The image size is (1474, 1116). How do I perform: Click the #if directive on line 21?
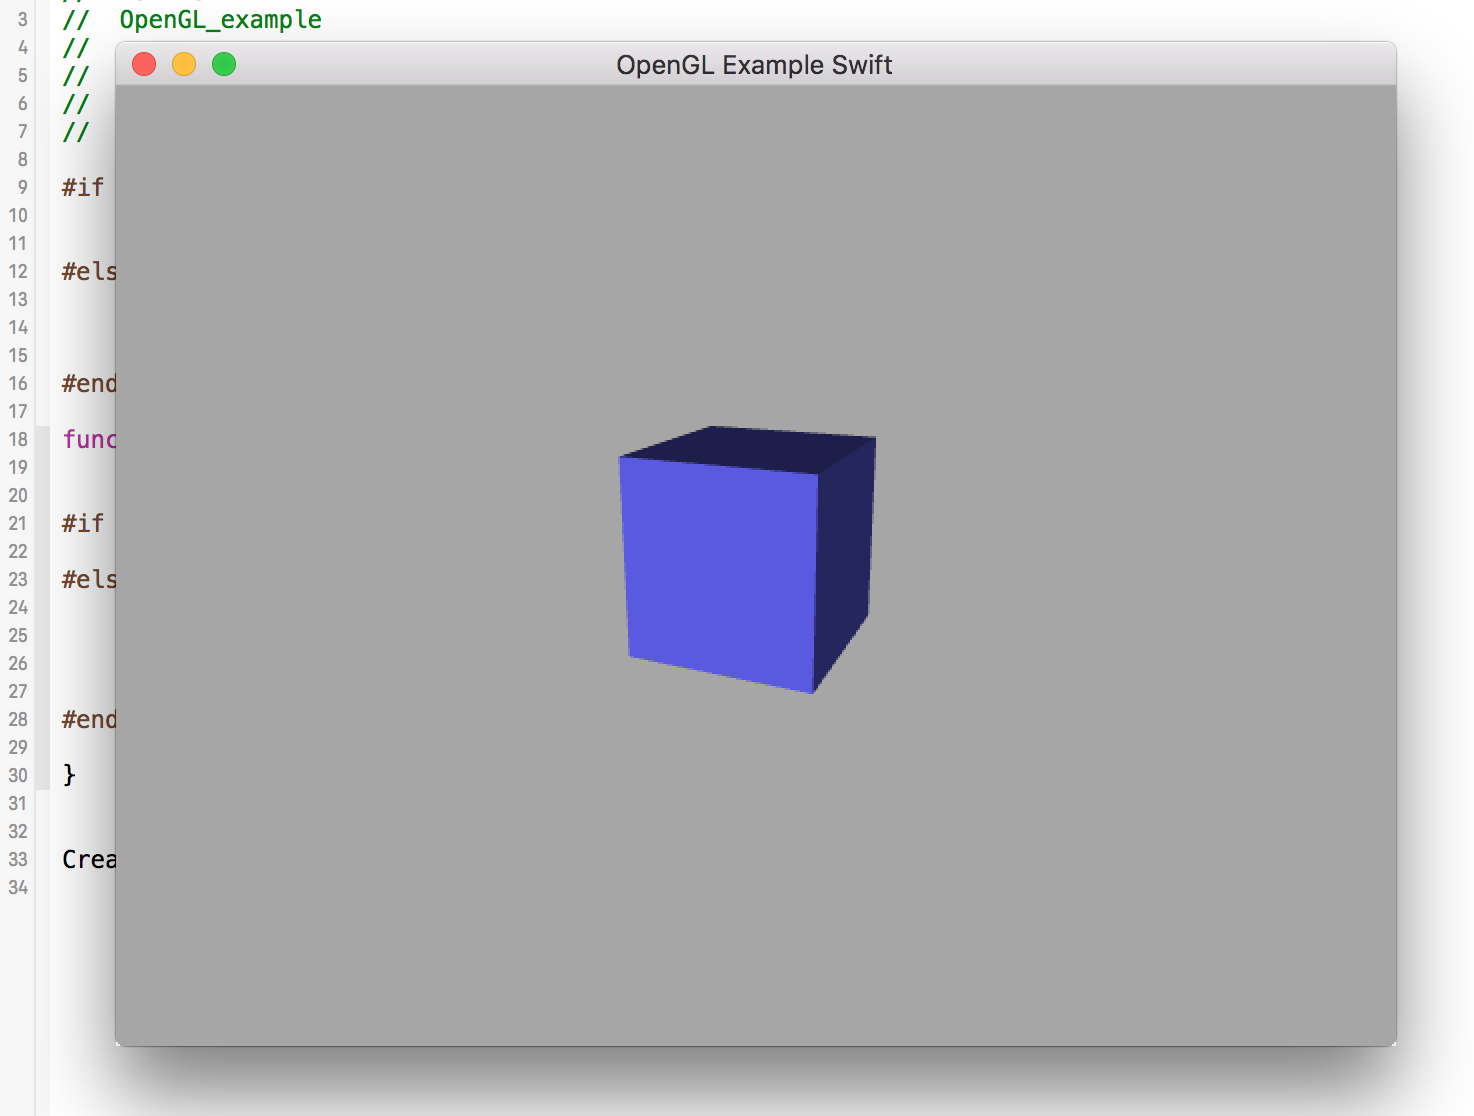tap(83, 524)
